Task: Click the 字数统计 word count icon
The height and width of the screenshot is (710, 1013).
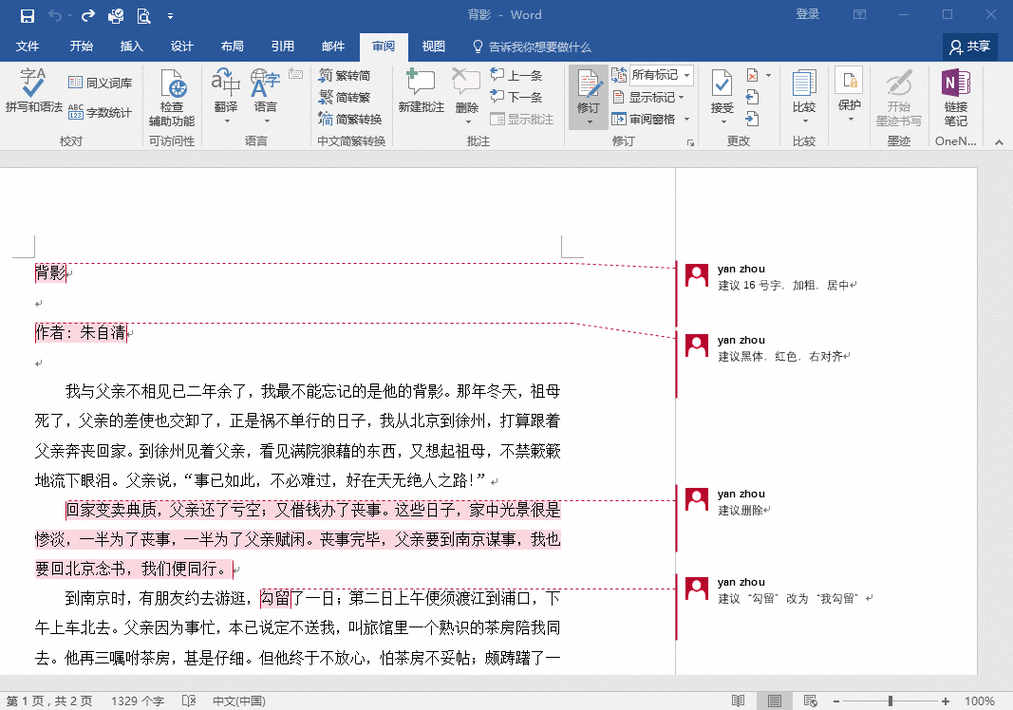Action: [x=99, y=113]
